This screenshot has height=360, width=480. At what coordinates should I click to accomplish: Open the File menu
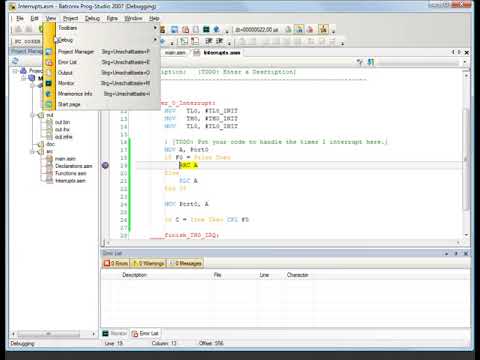(20, 18)
